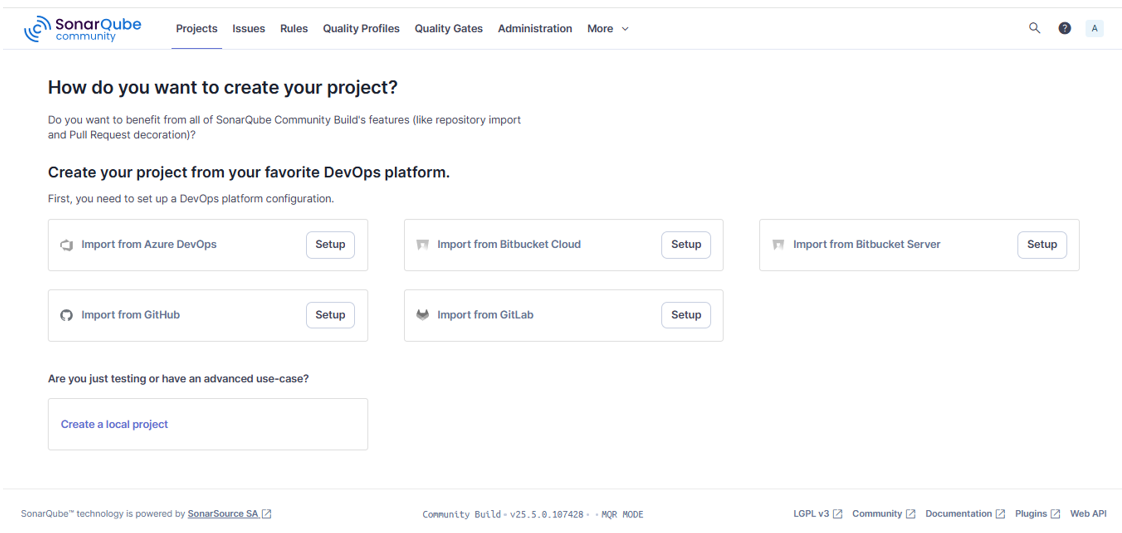Click external-link icon beside Community
The image size is (1122, 533).
click(911, 514)
